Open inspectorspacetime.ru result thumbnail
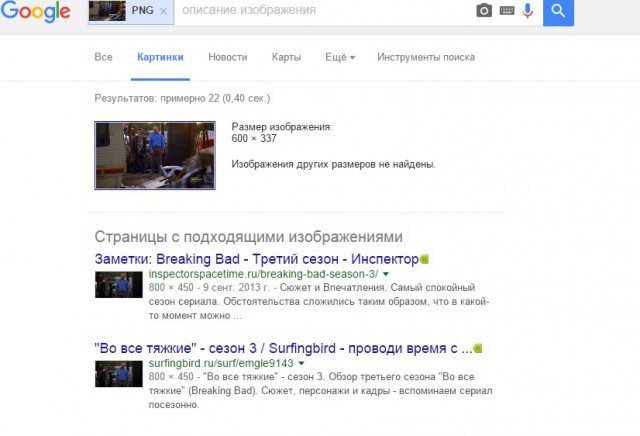This screenshot has width=640, height=436. tap(119, 285)
